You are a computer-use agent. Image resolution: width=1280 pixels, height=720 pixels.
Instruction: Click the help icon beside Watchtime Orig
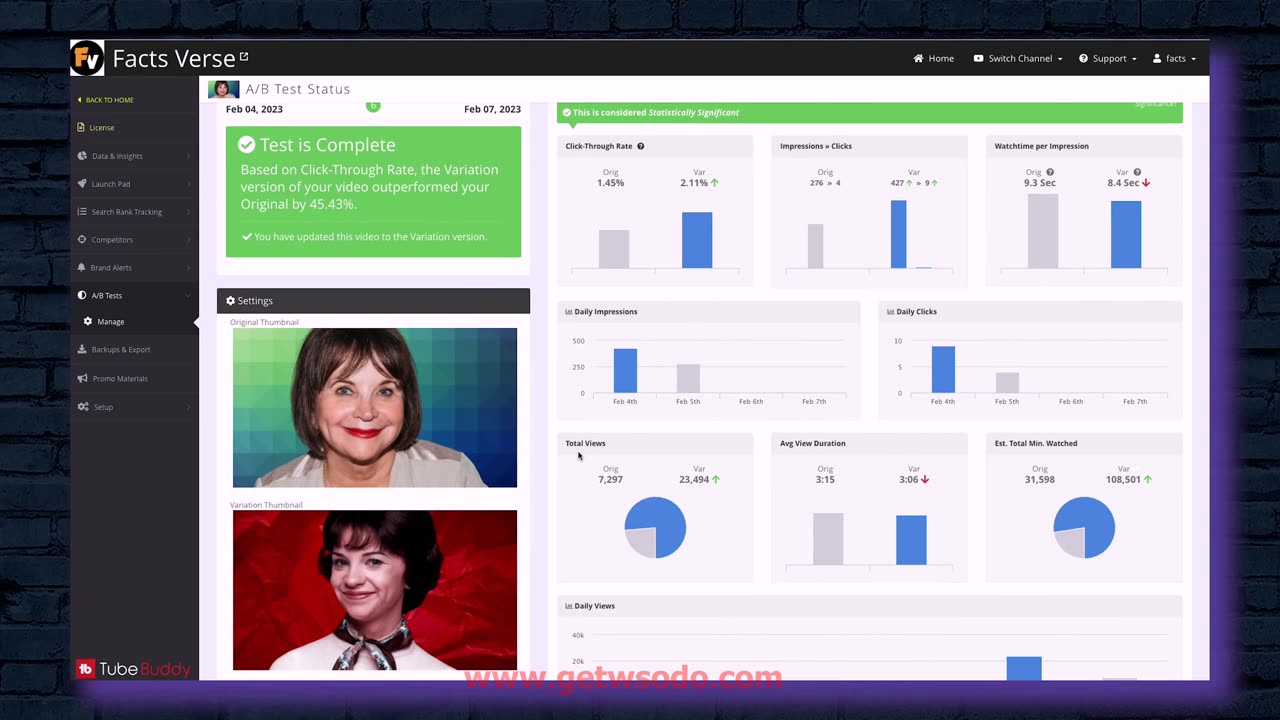click(1049, 172)
